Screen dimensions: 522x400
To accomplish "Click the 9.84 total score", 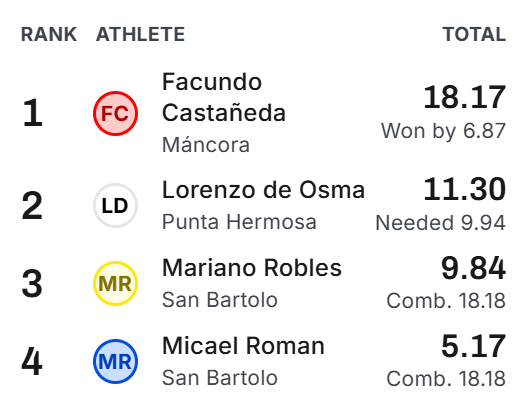I will [473, 268].
